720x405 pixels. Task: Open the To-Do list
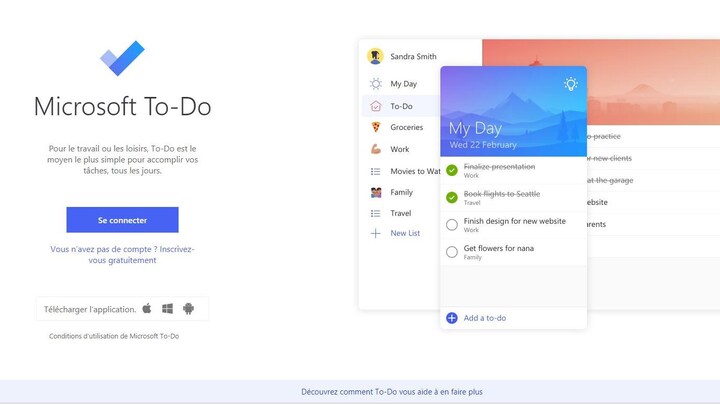click(x=401, y=106)
